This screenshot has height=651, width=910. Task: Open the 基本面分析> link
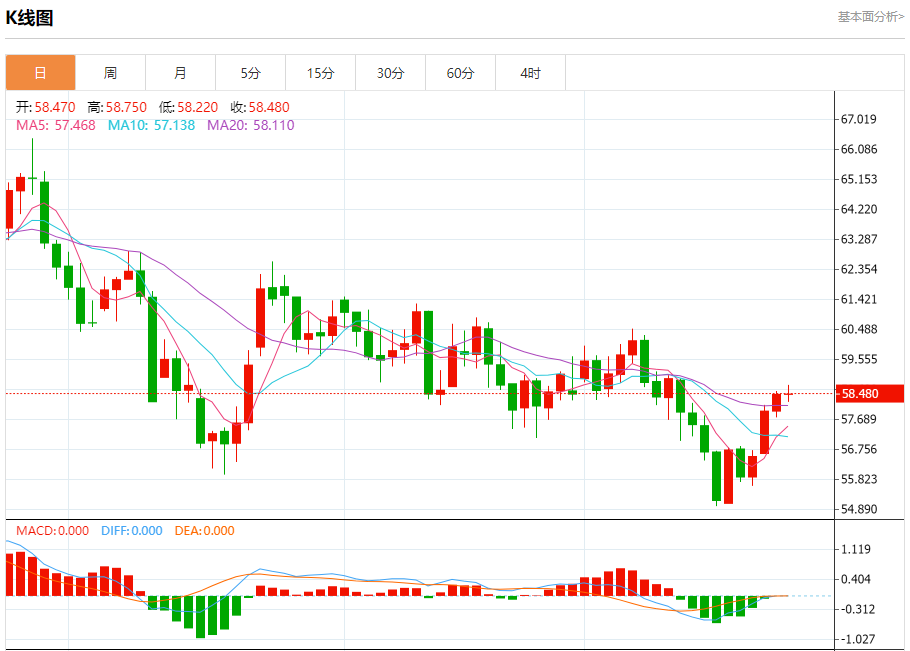click(871, 17)
